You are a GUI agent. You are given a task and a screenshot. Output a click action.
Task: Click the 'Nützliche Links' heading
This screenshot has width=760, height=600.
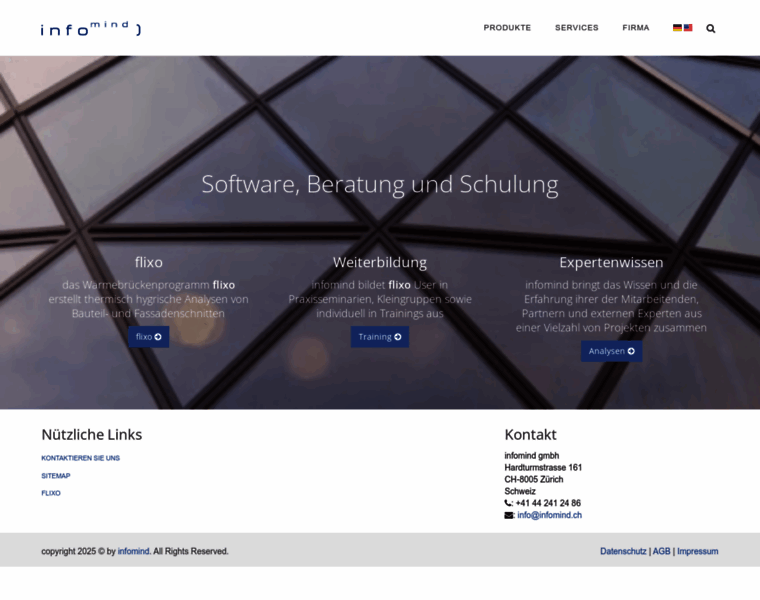pyautogui.click(x=92, y=435)
